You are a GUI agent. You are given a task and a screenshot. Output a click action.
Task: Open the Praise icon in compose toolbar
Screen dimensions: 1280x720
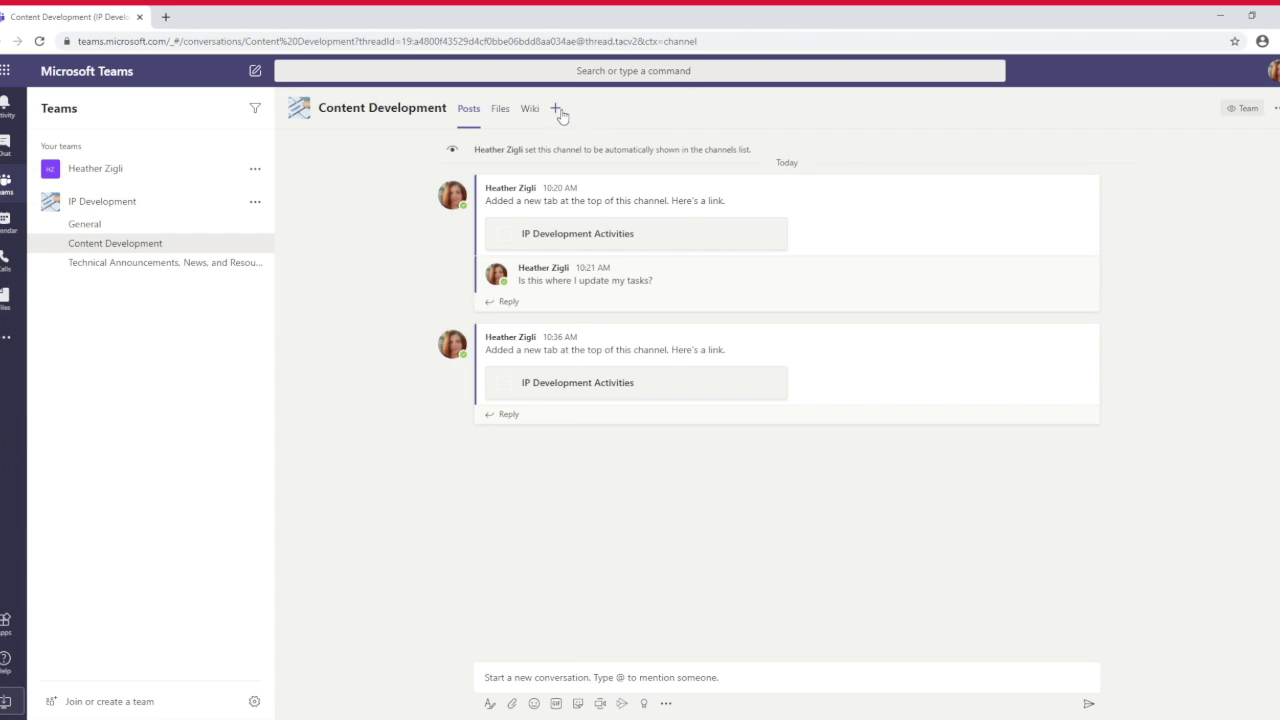click(644, 704)
